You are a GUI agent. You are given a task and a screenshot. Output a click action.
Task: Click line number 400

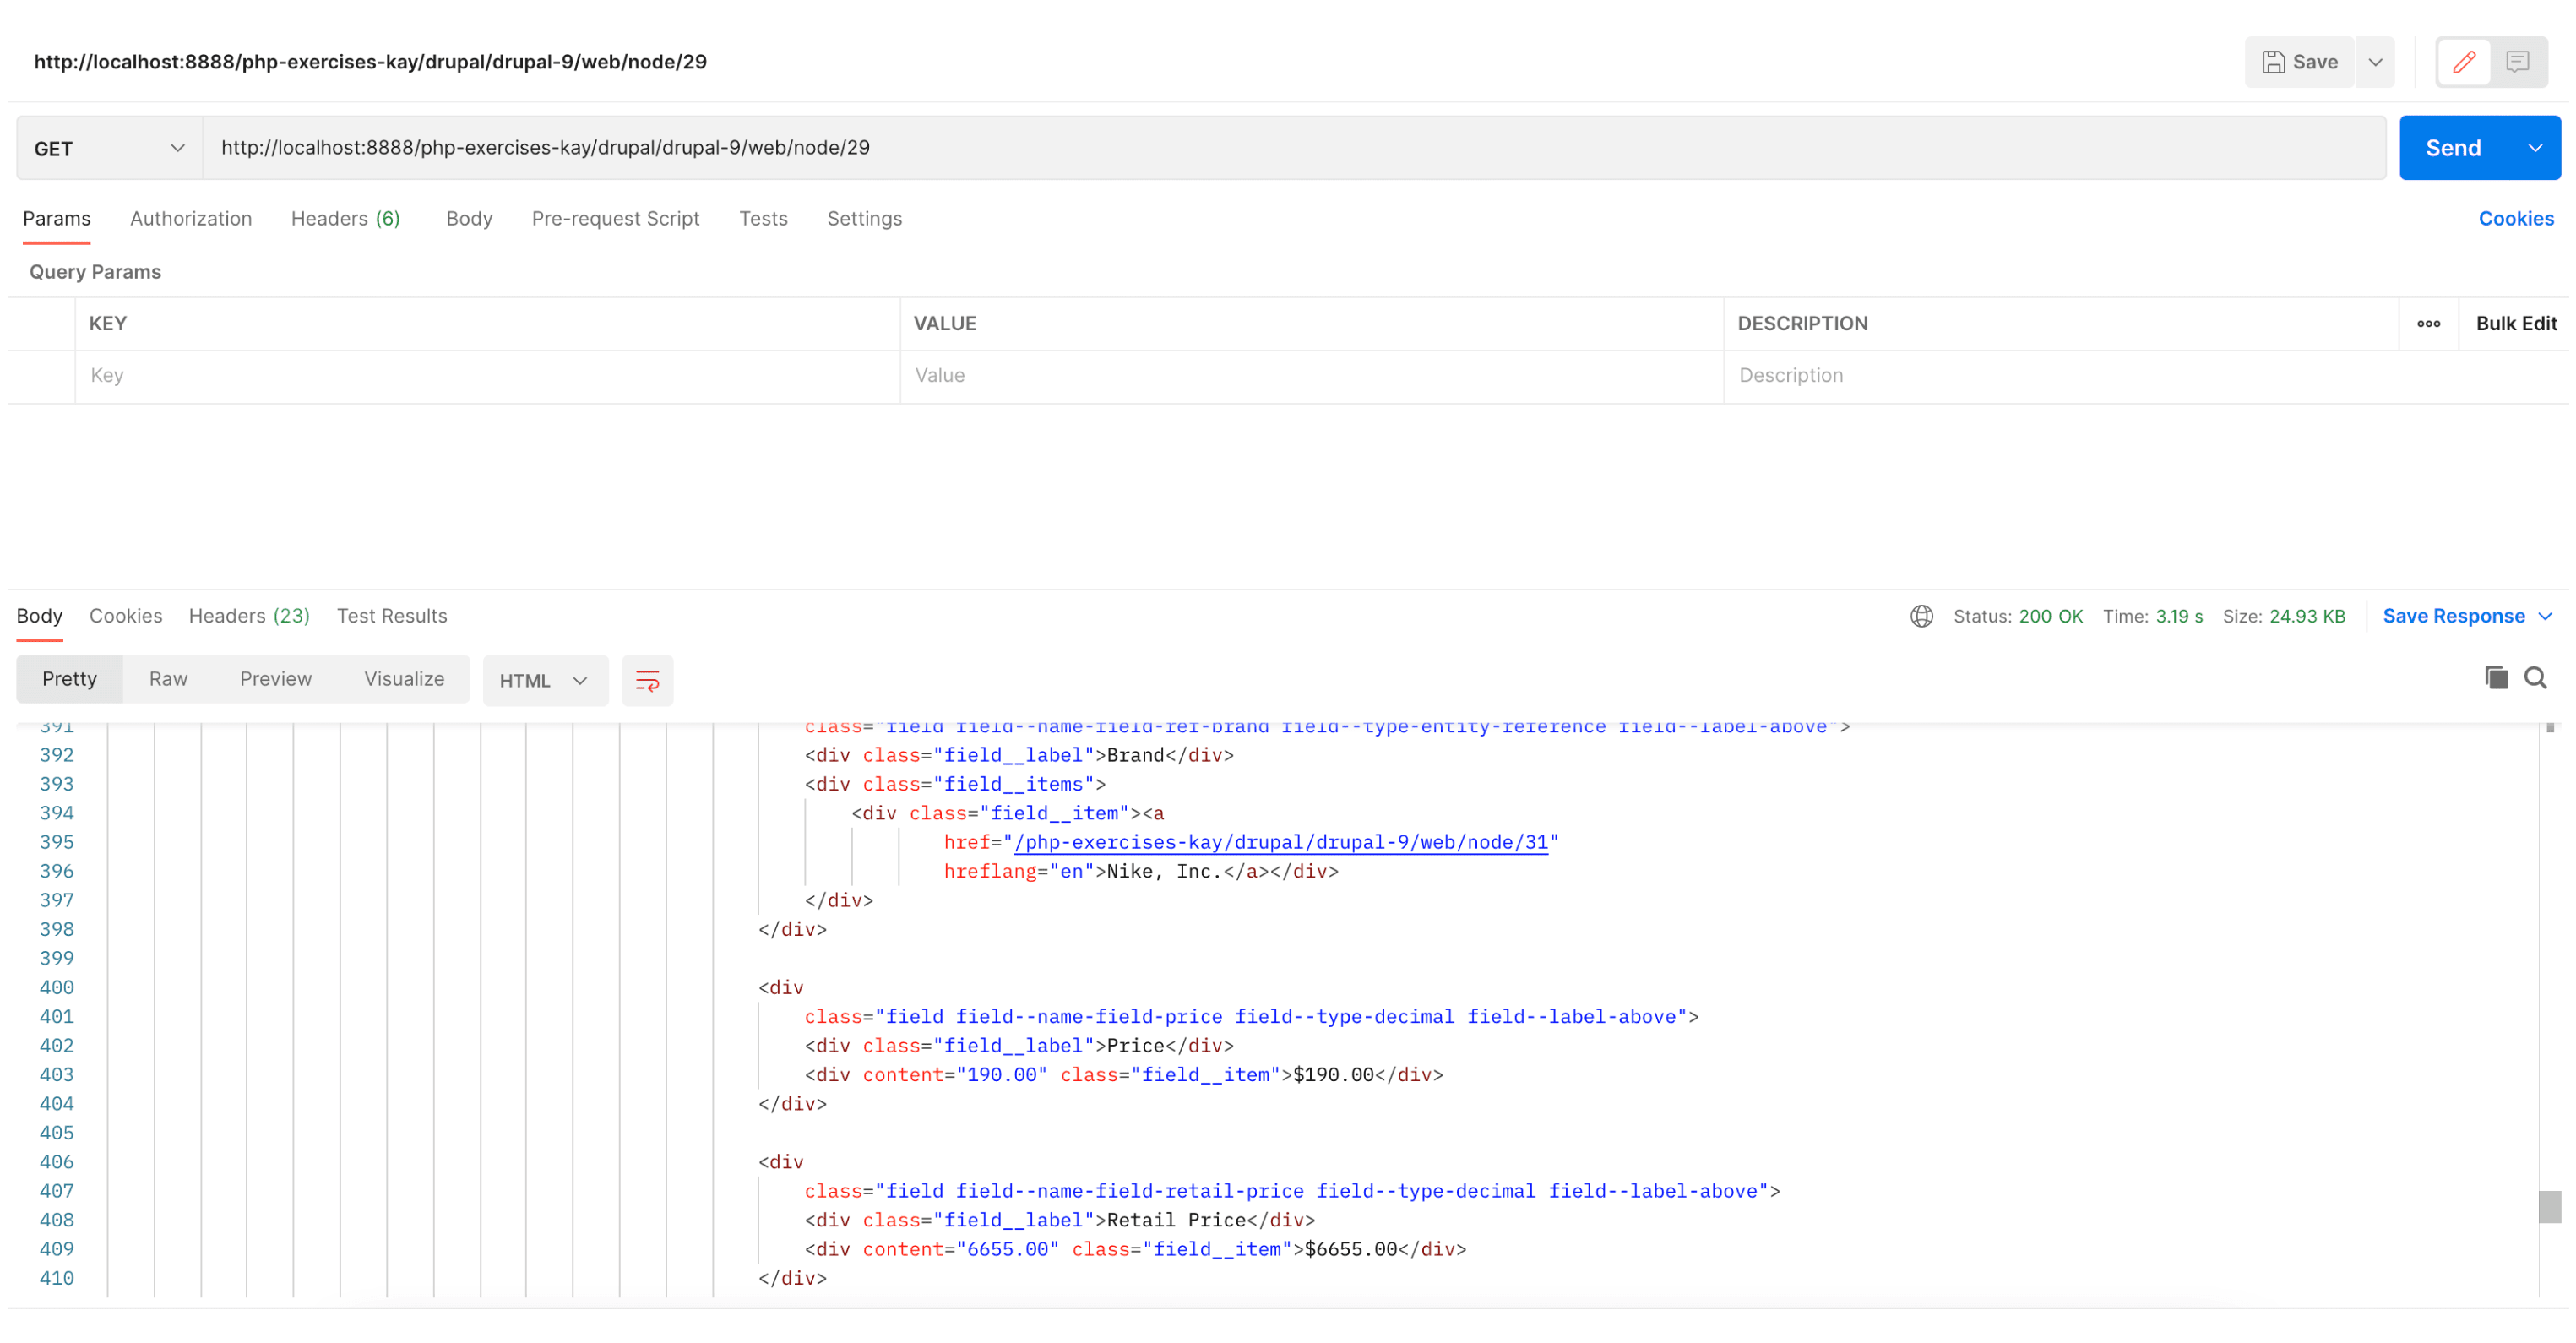click(x=56, y=987)
